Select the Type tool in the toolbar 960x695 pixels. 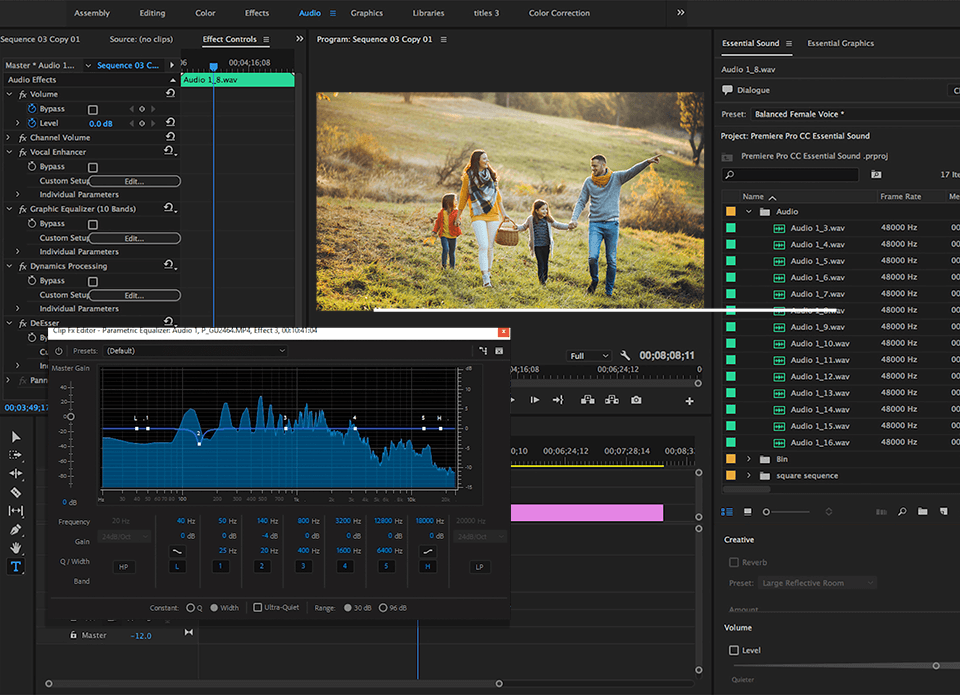(16, 566)
